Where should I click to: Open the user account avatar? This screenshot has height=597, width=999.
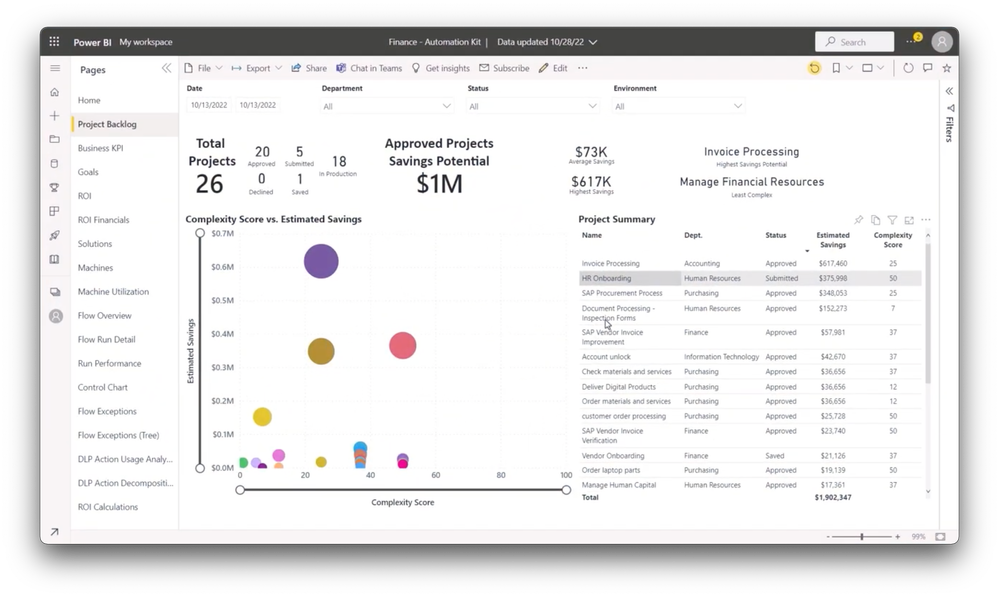942,42
